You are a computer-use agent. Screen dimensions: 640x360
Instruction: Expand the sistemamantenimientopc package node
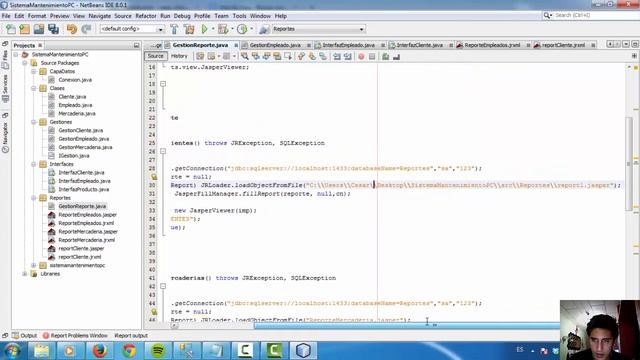tap(34, 265)
